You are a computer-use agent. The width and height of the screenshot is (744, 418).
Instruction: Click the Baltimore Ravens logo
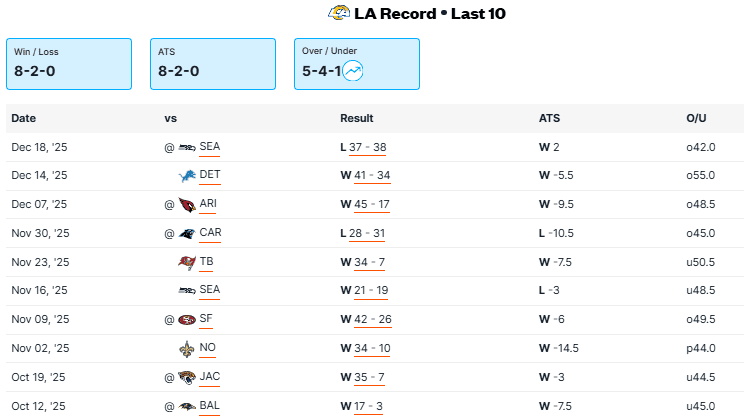tap(187, 406)
